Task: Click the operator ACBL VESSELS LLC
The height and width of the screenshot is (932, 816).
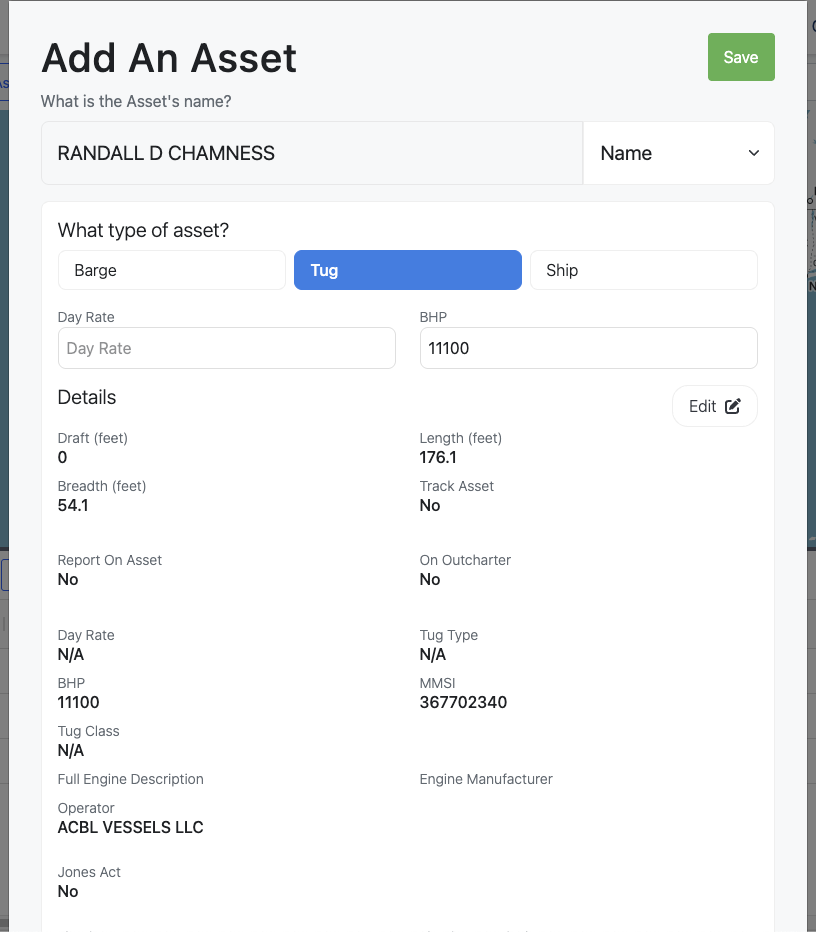Action: click(x=131, y=827)
